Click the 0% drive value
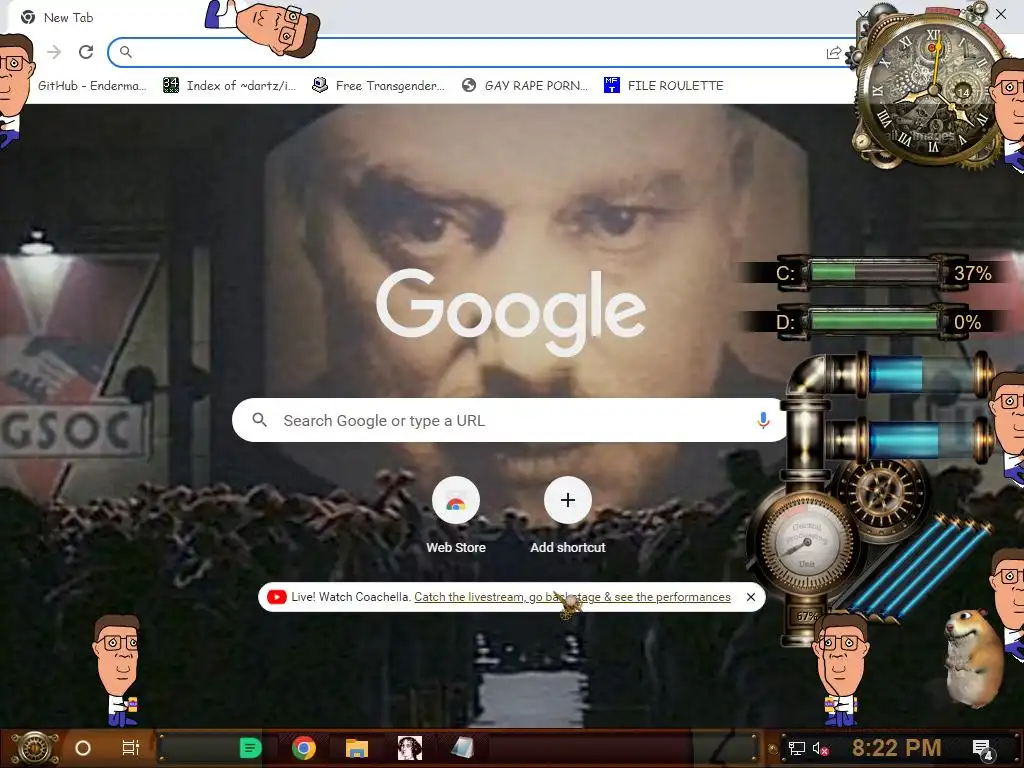This screenshot has width=1024, height=768. point(967,322)
